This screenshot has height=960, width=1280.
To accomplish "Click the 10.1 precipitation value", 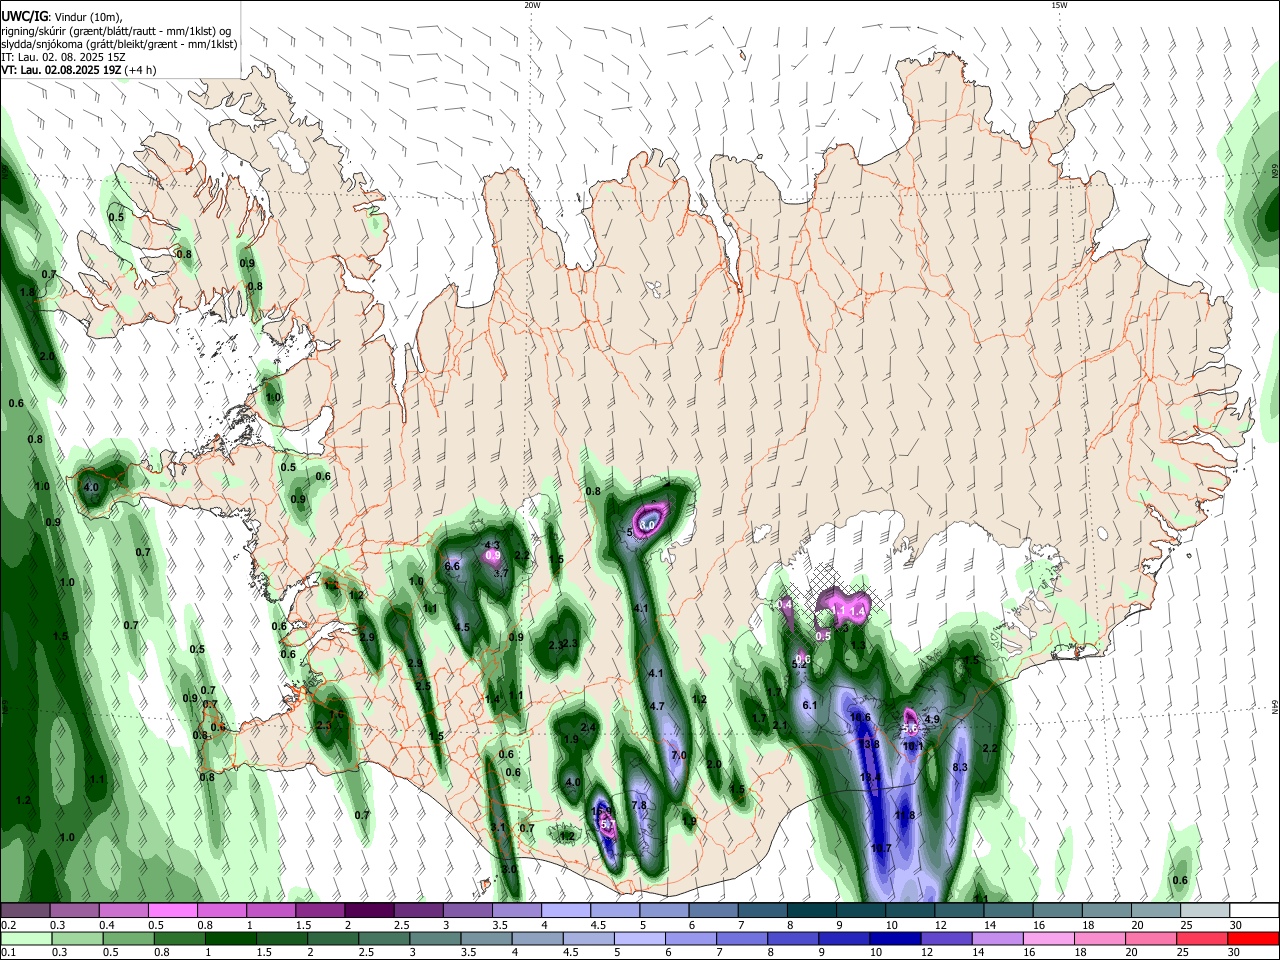I will (x=913, y=746).
